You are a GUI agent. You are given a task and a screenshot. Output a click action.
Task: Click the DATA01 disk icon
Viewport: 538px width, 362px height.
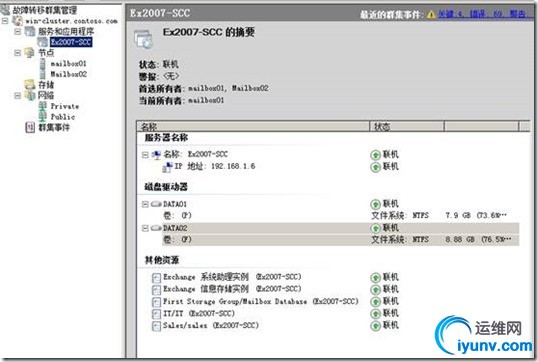click(x=156, y=204)
